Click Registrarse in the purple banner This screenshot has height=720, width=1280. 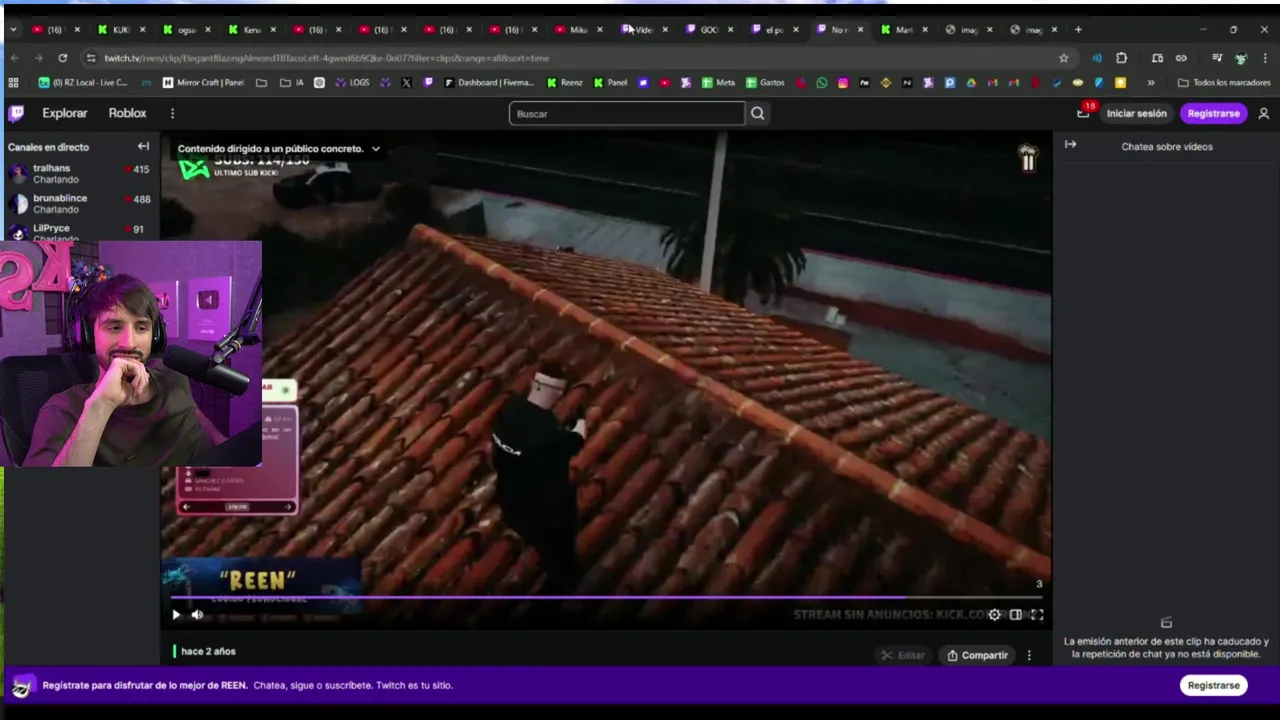point(1213,685)
